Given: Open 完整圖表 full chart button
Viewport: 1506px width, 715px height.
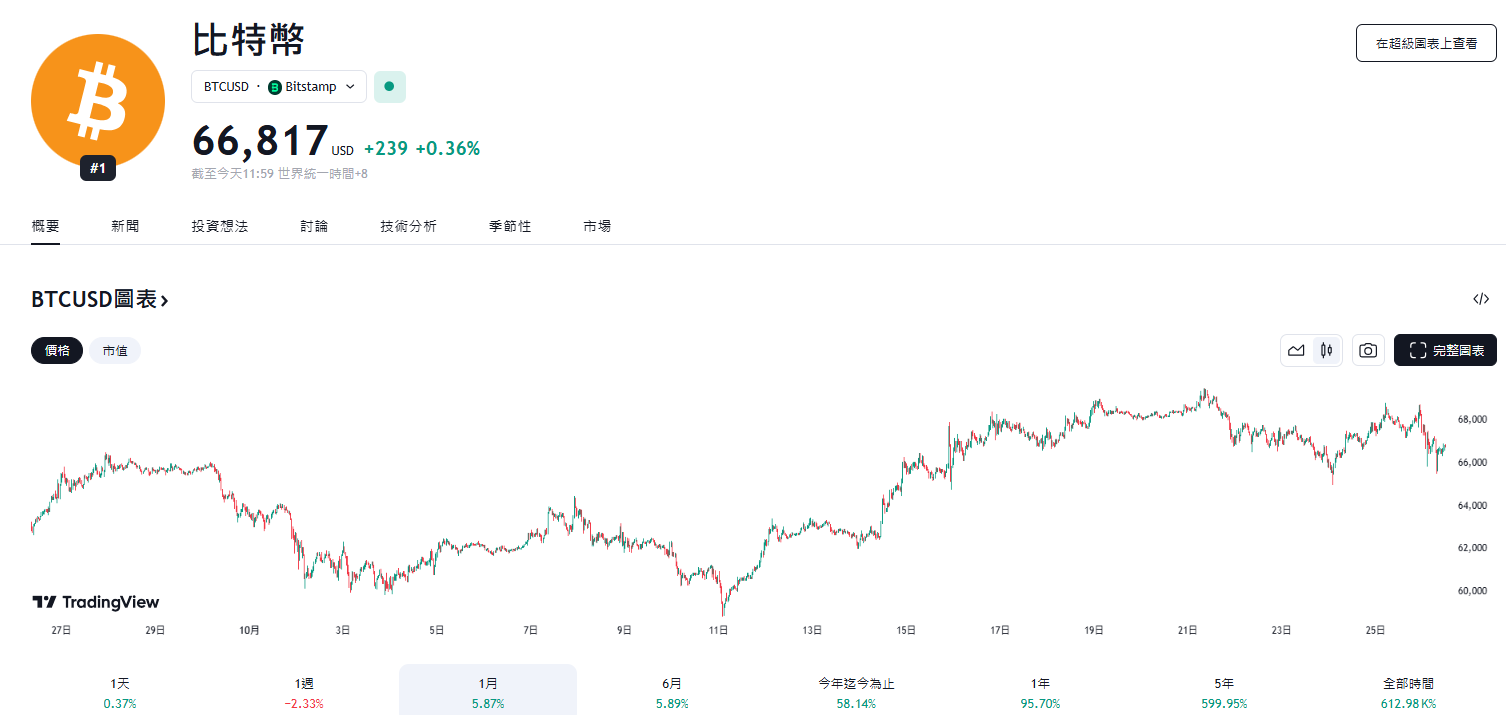Looking at the screenshot, I should pyautogui.click(x=1445, y=350).
